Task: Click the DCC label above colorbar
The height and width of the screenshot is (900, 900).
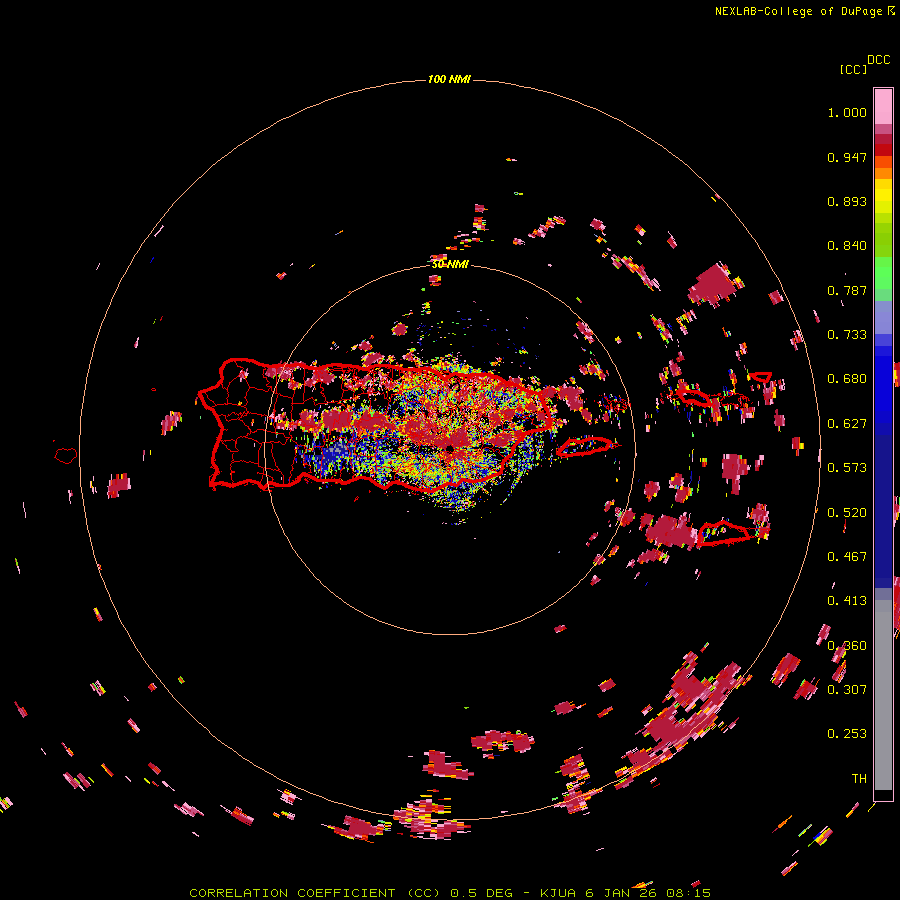Action: pos(879,60)
